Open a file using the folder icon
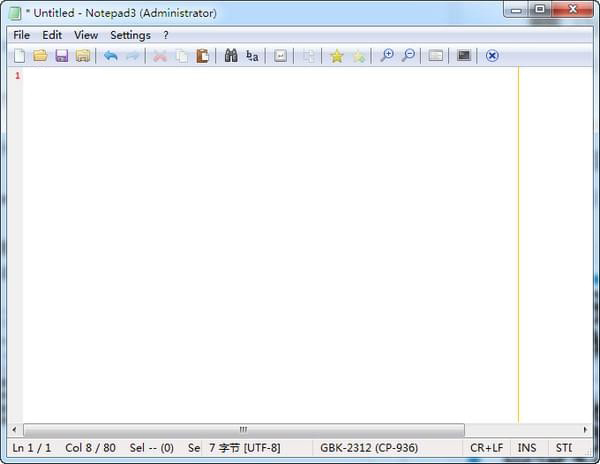600x464 pixels. pos(40,56)
